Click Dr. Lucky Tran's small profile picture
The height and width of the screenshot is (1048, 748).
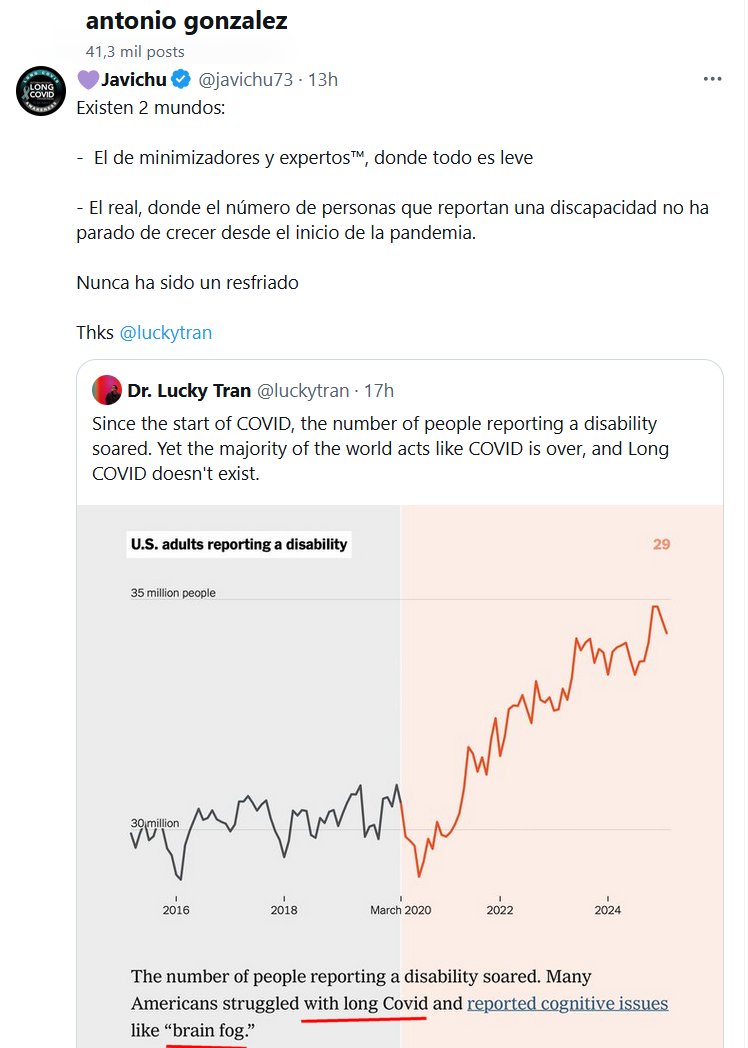pyautogui.click(x=107, y=390)
